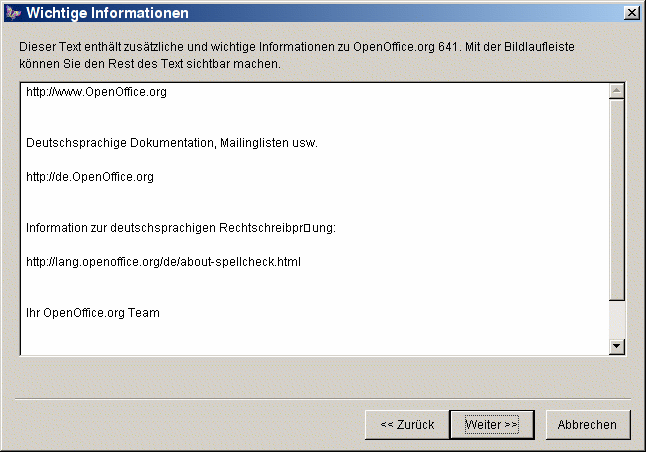Viewport: 646px width, 452px height.
Task: Click the scrollbar up arrow
Action: 617,92
